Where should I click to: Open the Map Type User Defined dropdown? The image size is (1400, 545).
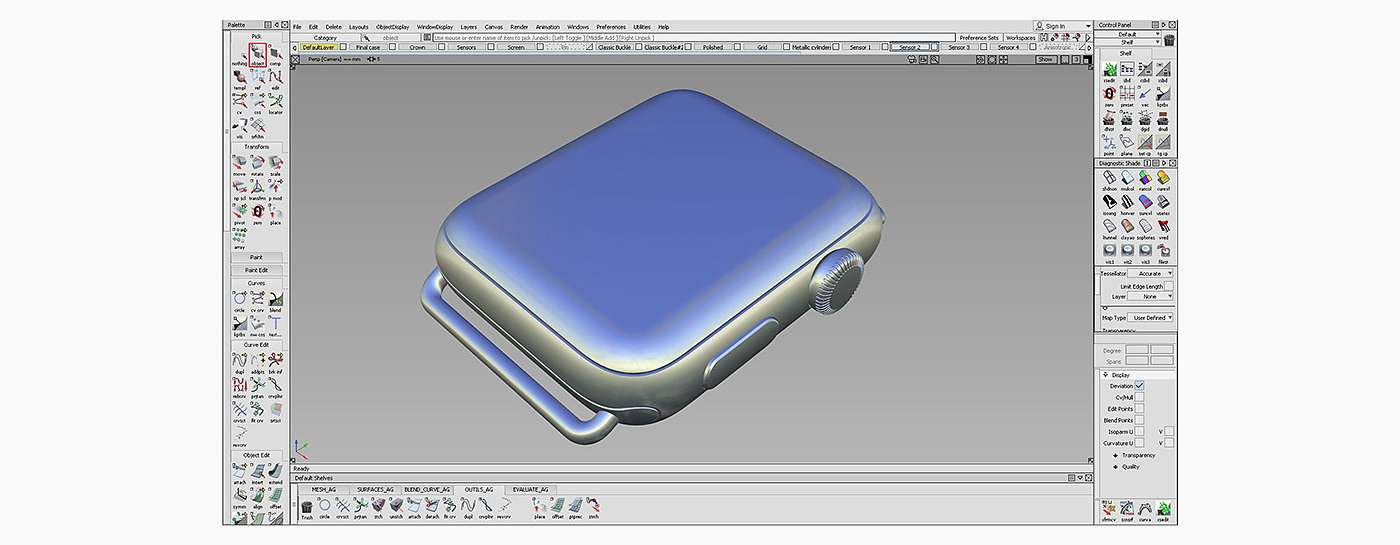(1152, 317)
